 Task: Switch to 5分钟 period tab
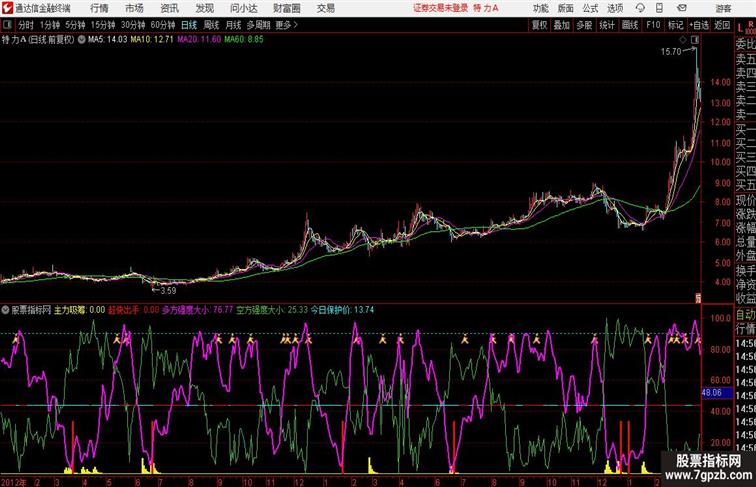[x=75, y=25]
